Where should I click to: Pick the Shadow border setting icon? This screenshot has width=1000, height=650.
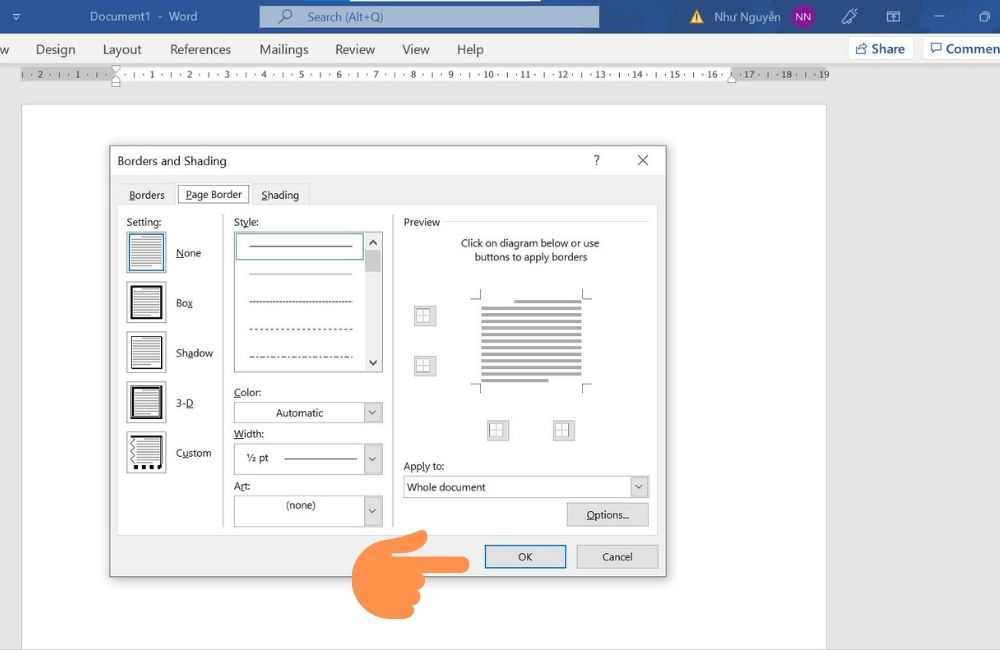(146, 353)
